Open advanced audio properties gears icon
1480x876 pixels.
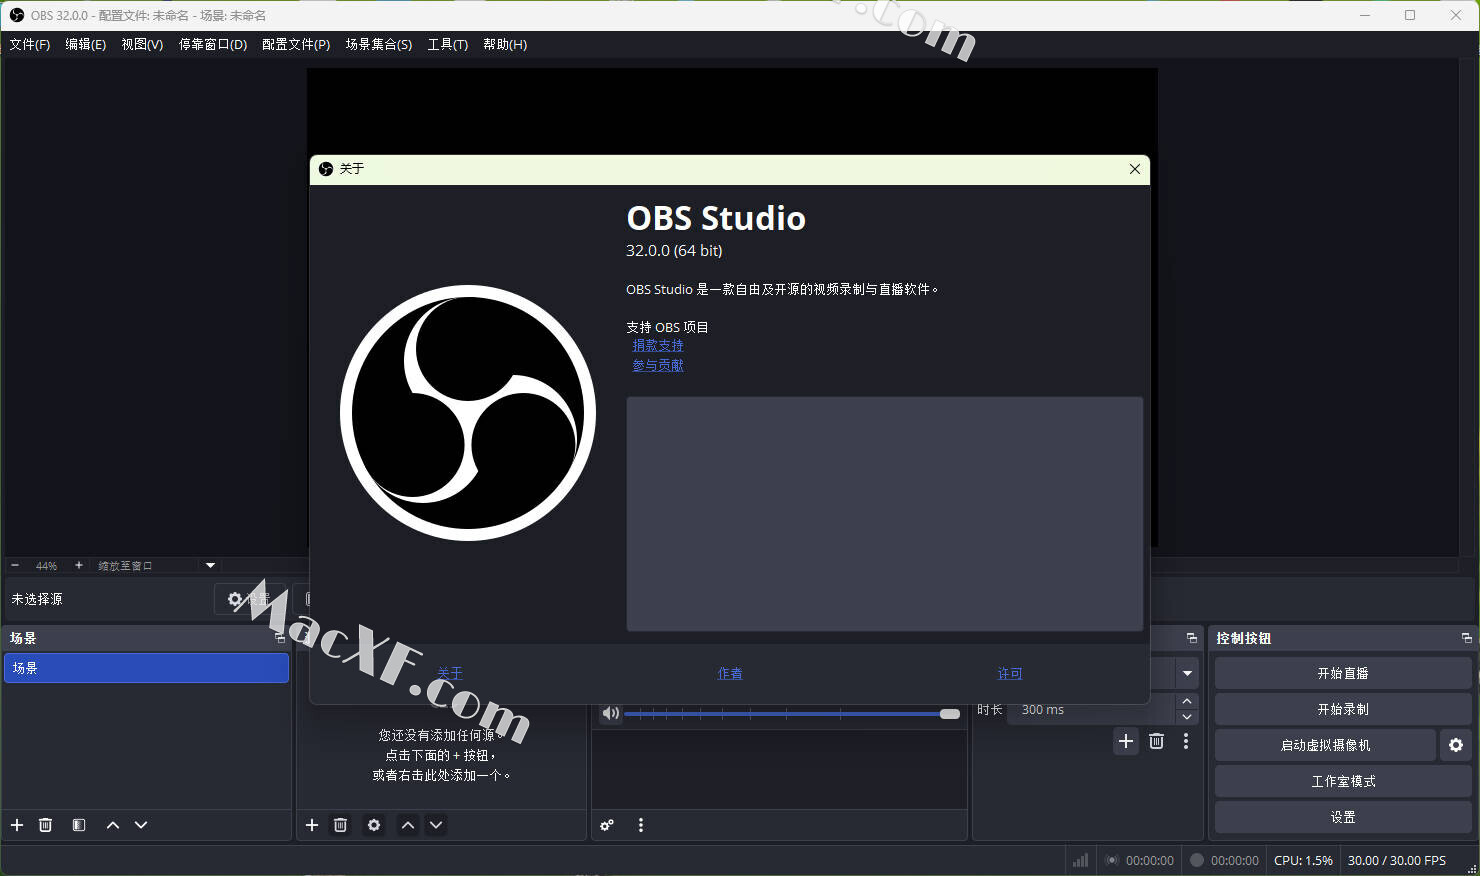607,825
